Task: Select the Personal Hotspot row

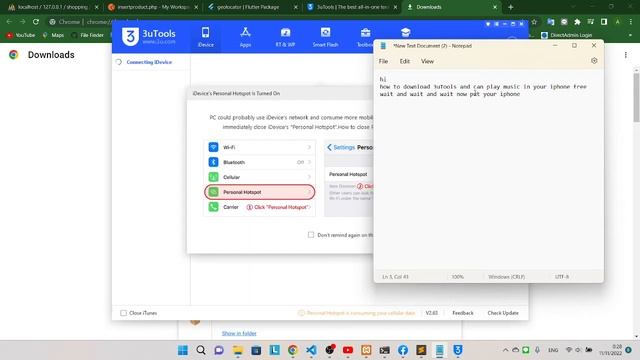Action: coord(260,192)
